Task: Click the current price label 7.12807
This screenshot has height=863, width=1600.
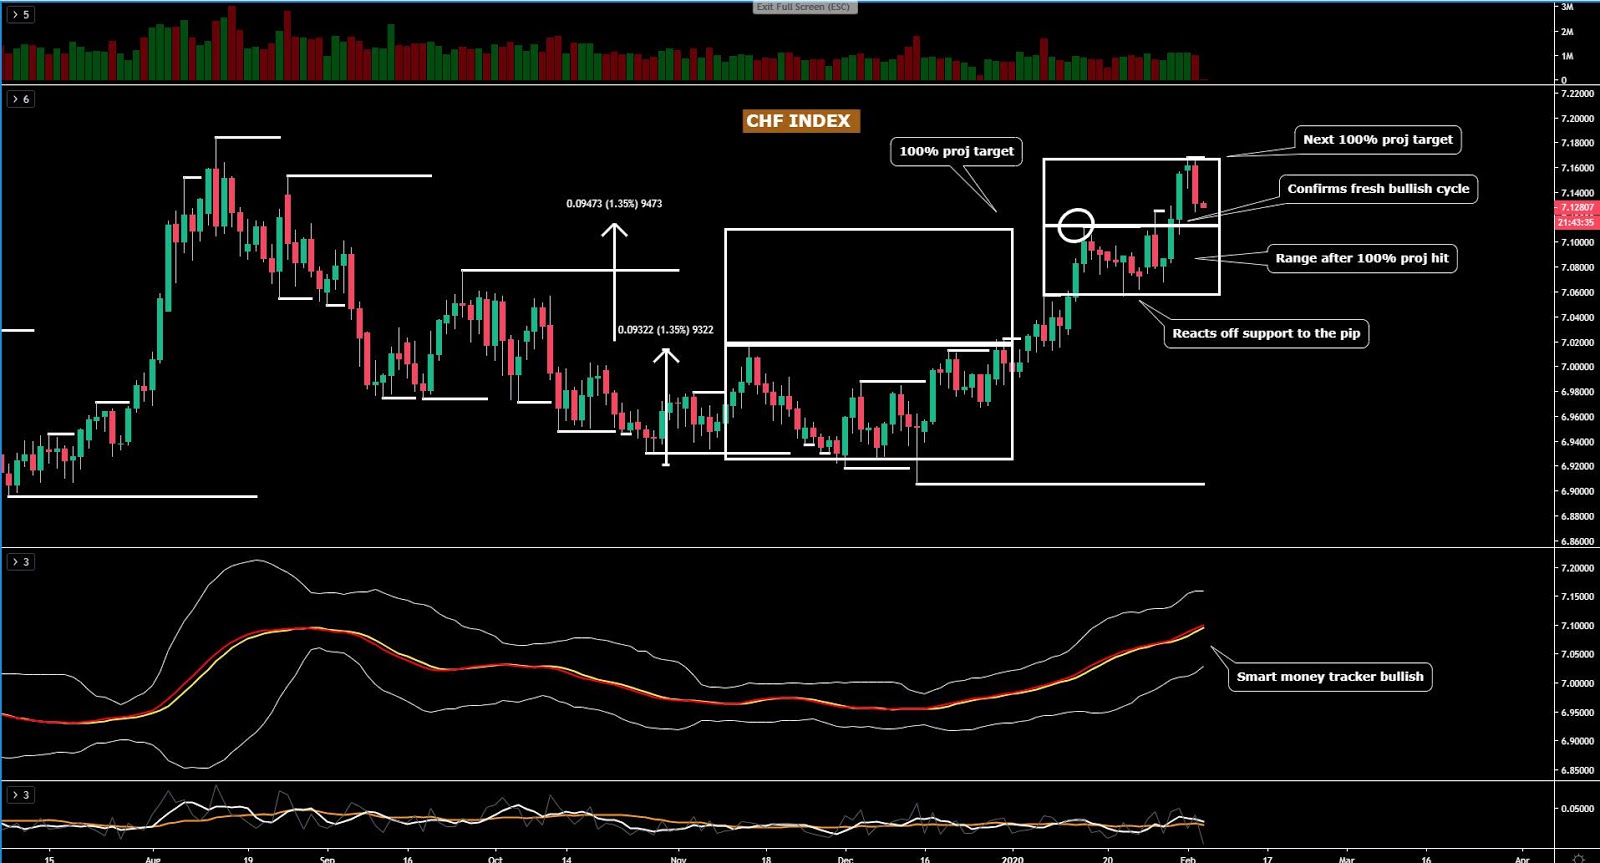Action: point(1577,208)
